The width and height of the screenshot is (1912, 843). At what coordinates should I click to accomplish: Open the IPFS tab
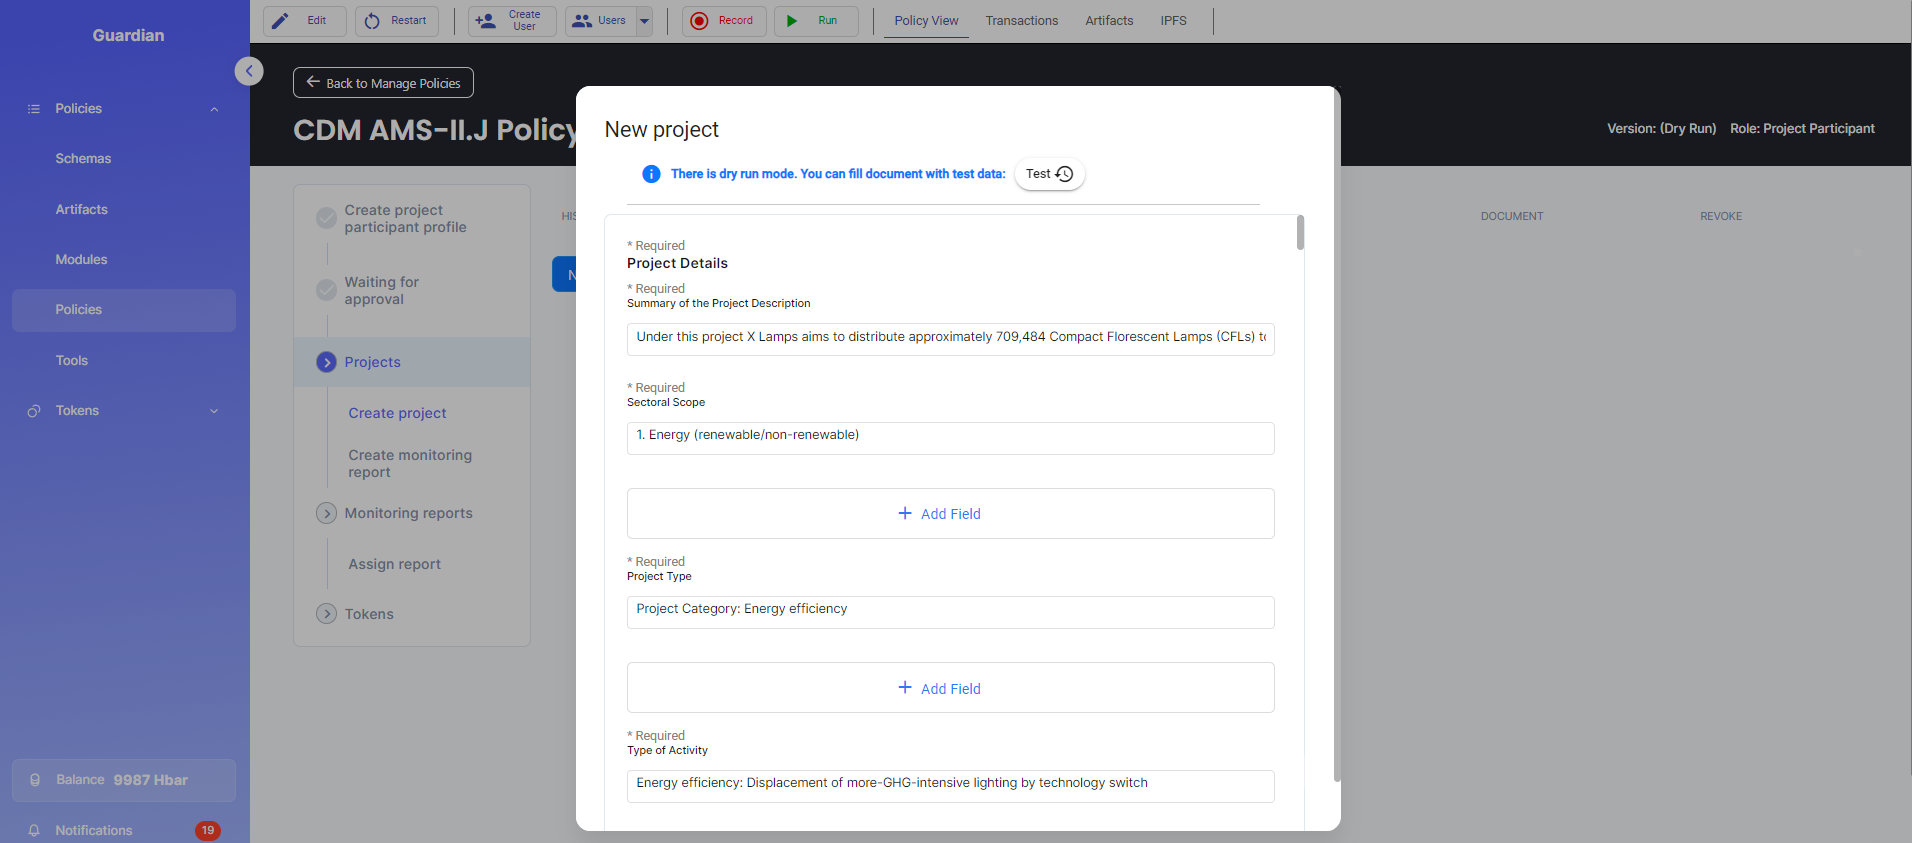coord(1173,21)
